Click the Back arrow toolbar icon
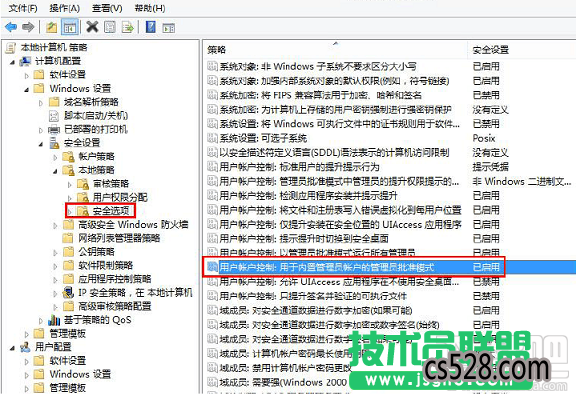 [x=11, y=27]
